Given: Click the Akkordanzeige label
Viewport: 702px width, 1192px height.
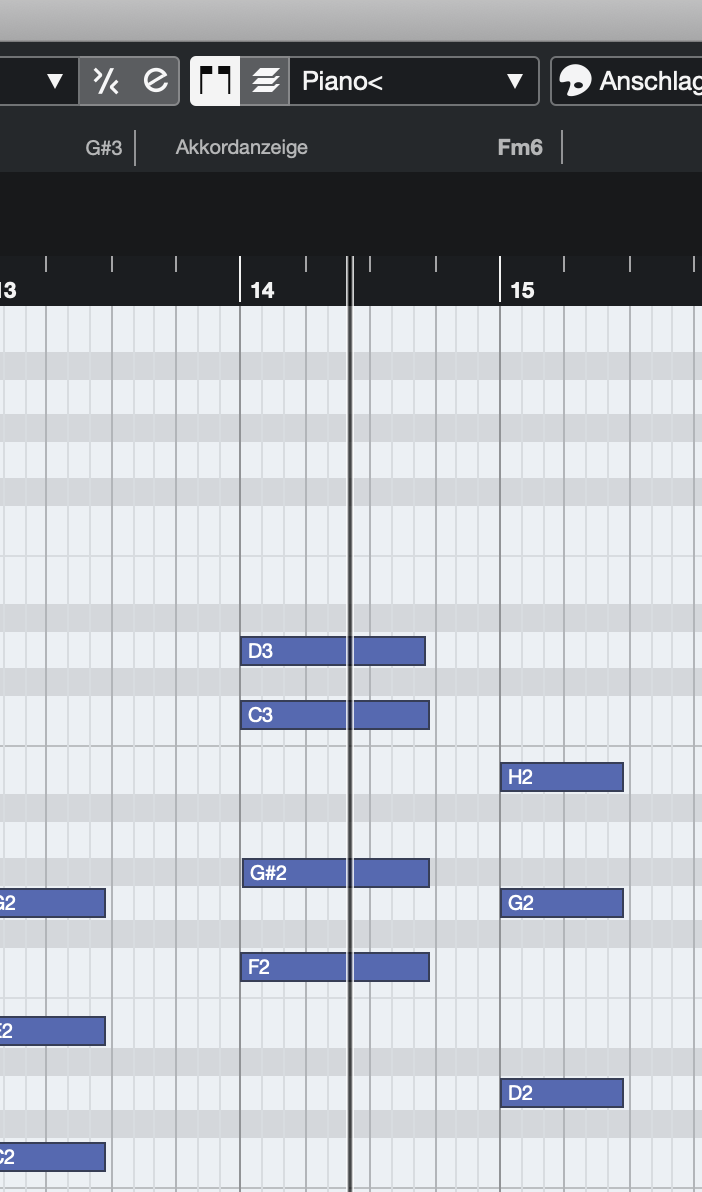Looking at the screenshot, I should (242, 148).
